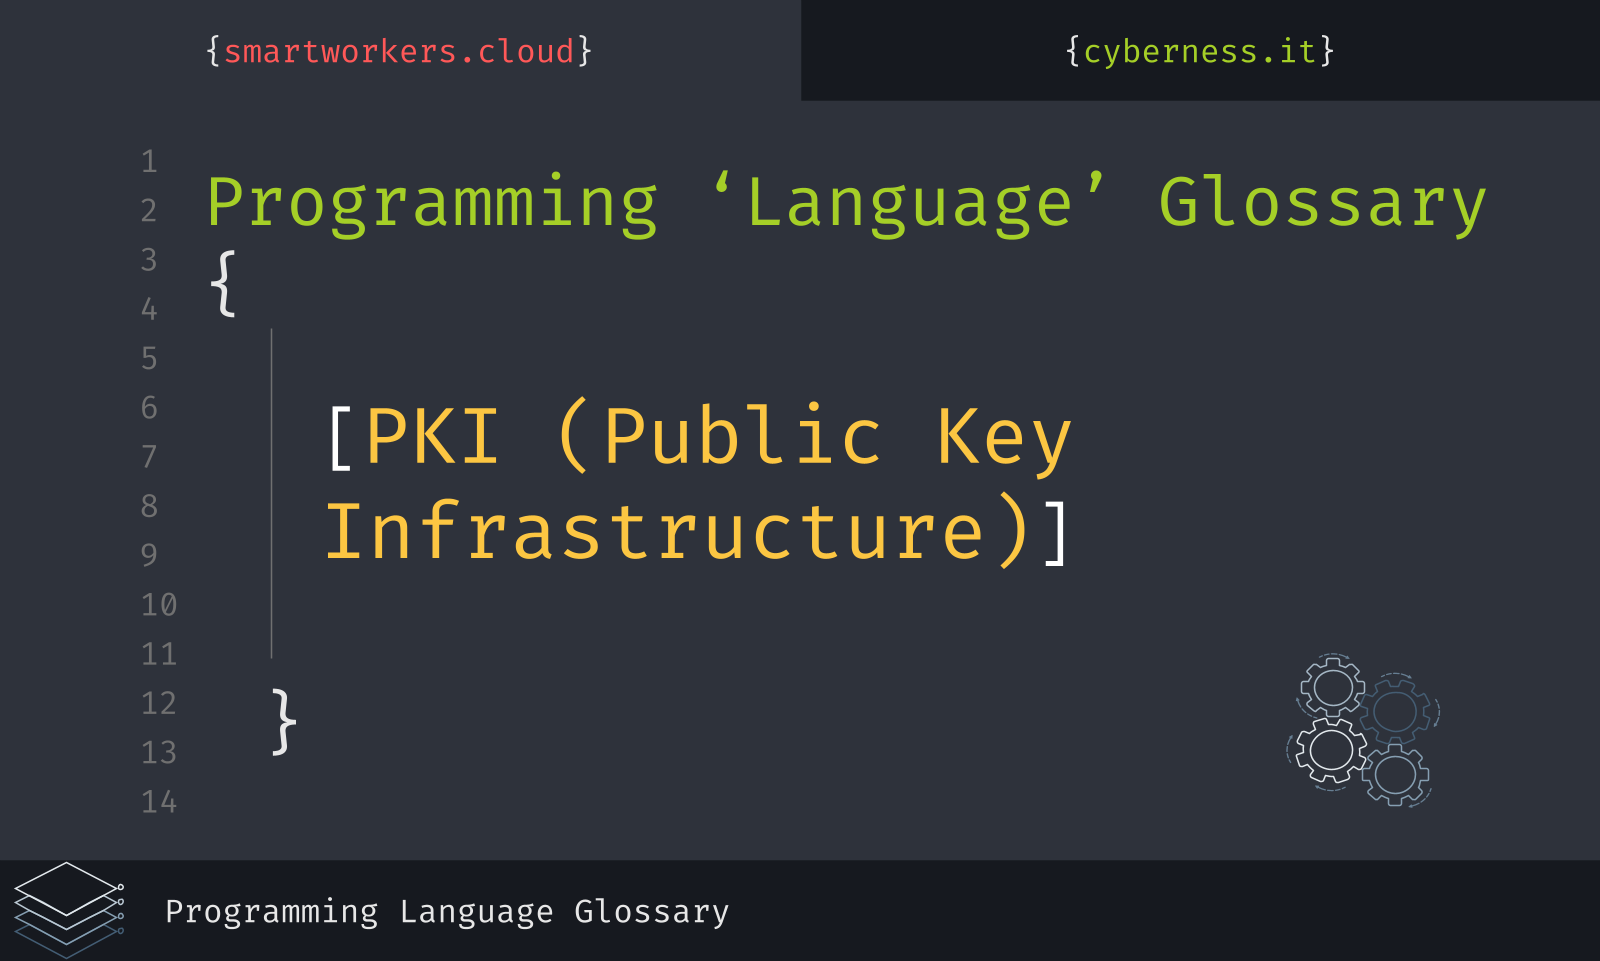Click line number 14 in gutter
The width and height of the screenshot is (1600, 961).
tap(159, 802)
